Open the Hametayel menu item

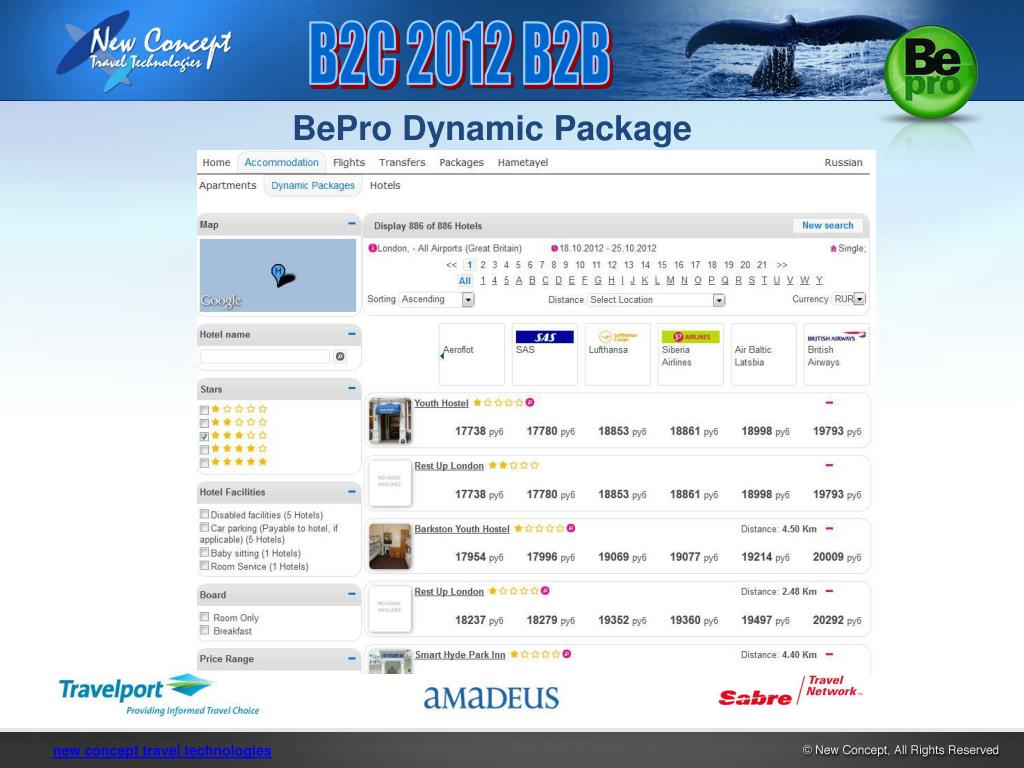[523, 163]
